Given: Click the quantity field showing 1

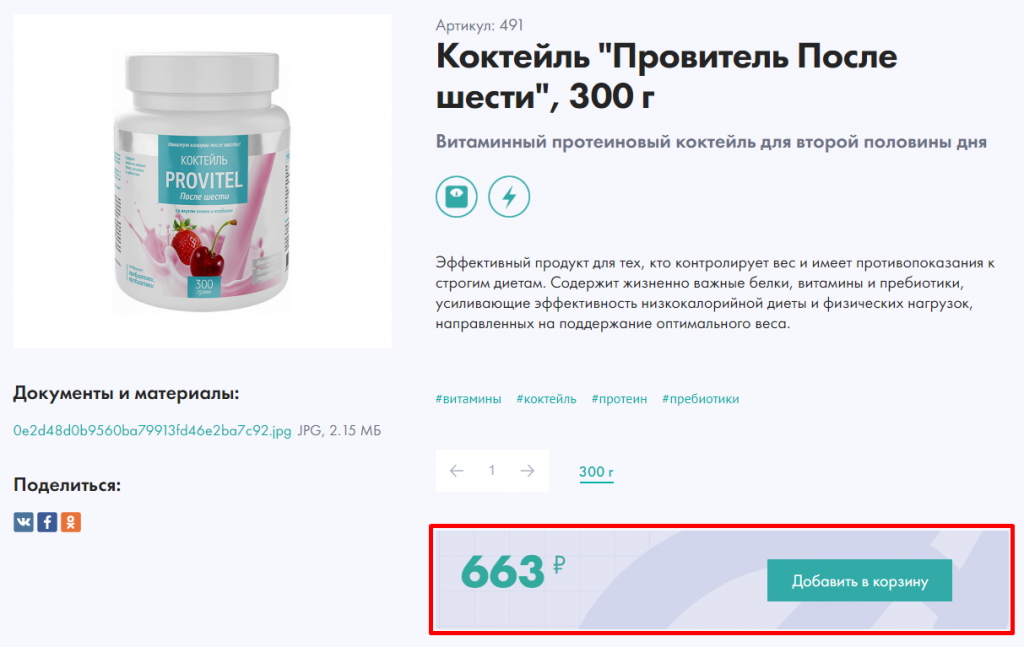Looking at the screenshot, I should pos(492,470).
